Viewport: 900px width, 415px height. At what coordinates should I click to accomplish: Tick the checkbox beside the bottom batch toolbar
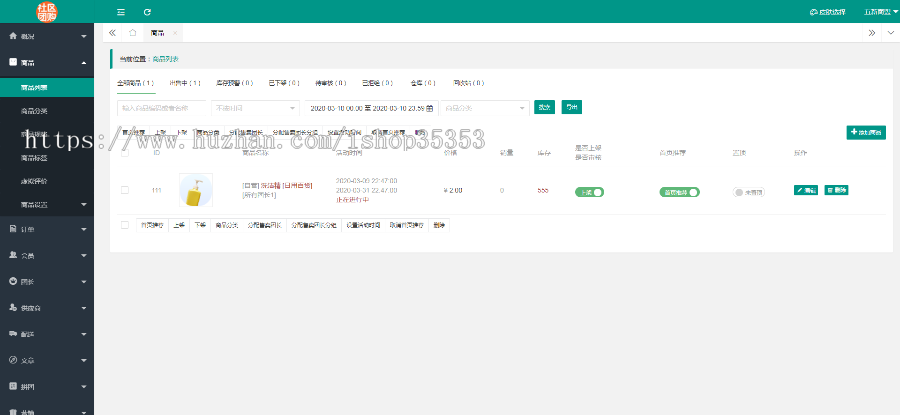coord(125,225)
